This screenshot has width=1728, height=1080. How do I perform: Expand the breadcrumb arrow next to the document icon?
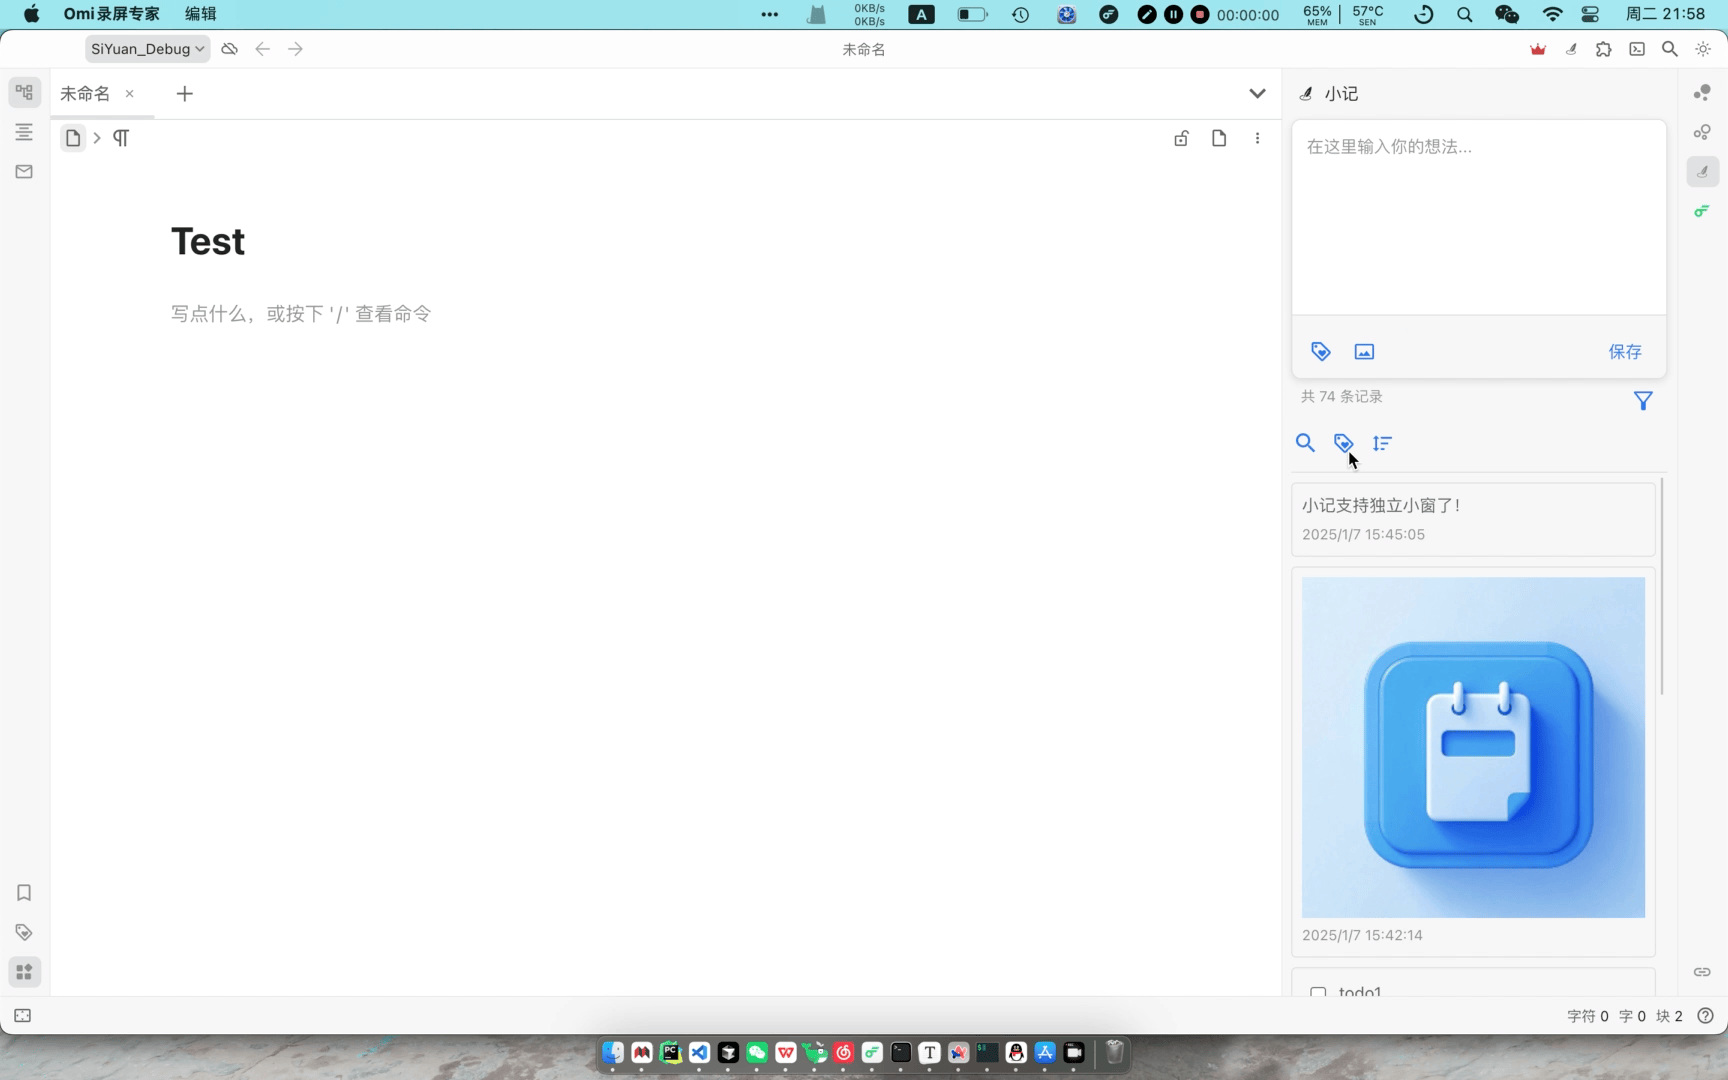coord(96,138)
